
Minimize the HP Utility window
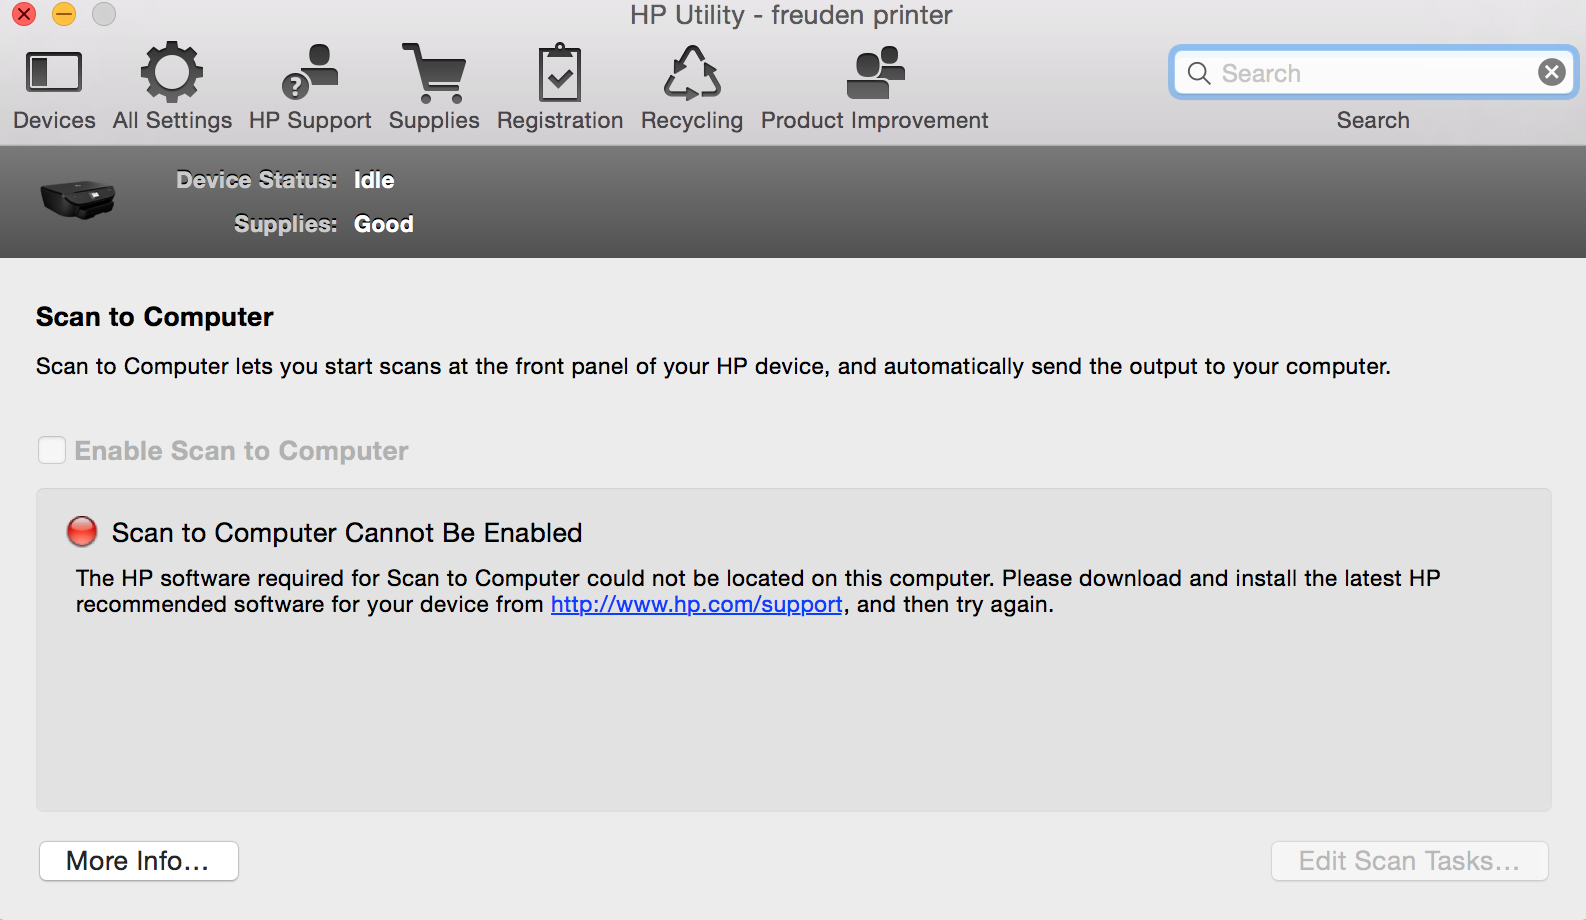pos(64,14)
